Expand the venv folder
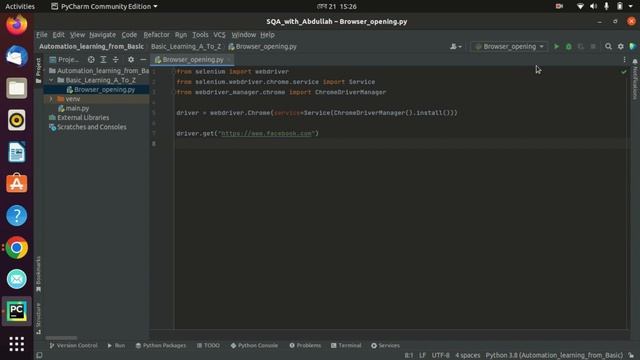Screen dimensions: 640x360 [x=51, y=99]
